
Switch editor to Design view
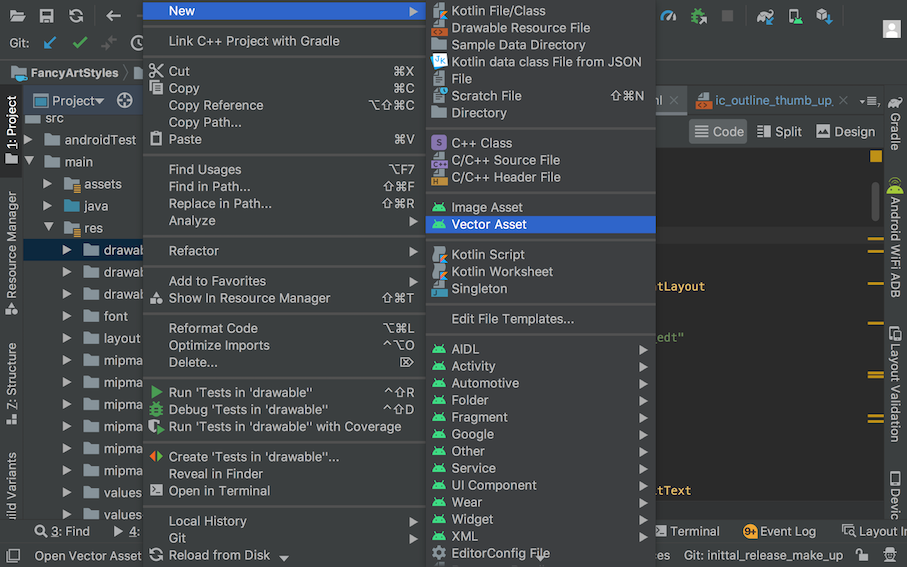846,132
